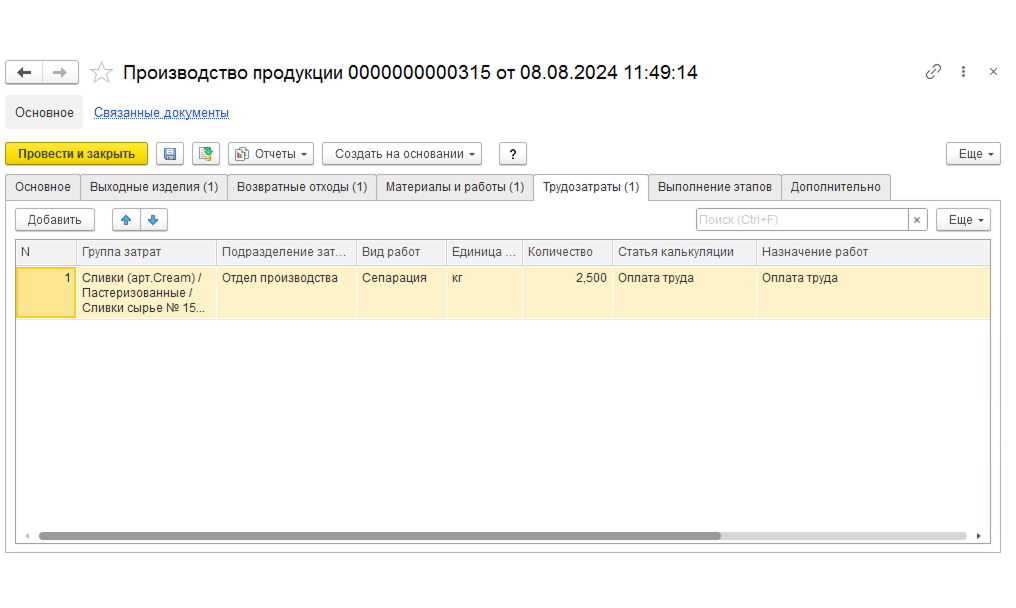The height and width of the screenshot is (608, 1016).
Task: Click the horizontal scrollbar thumb of the table
Action: coord(380,536)
